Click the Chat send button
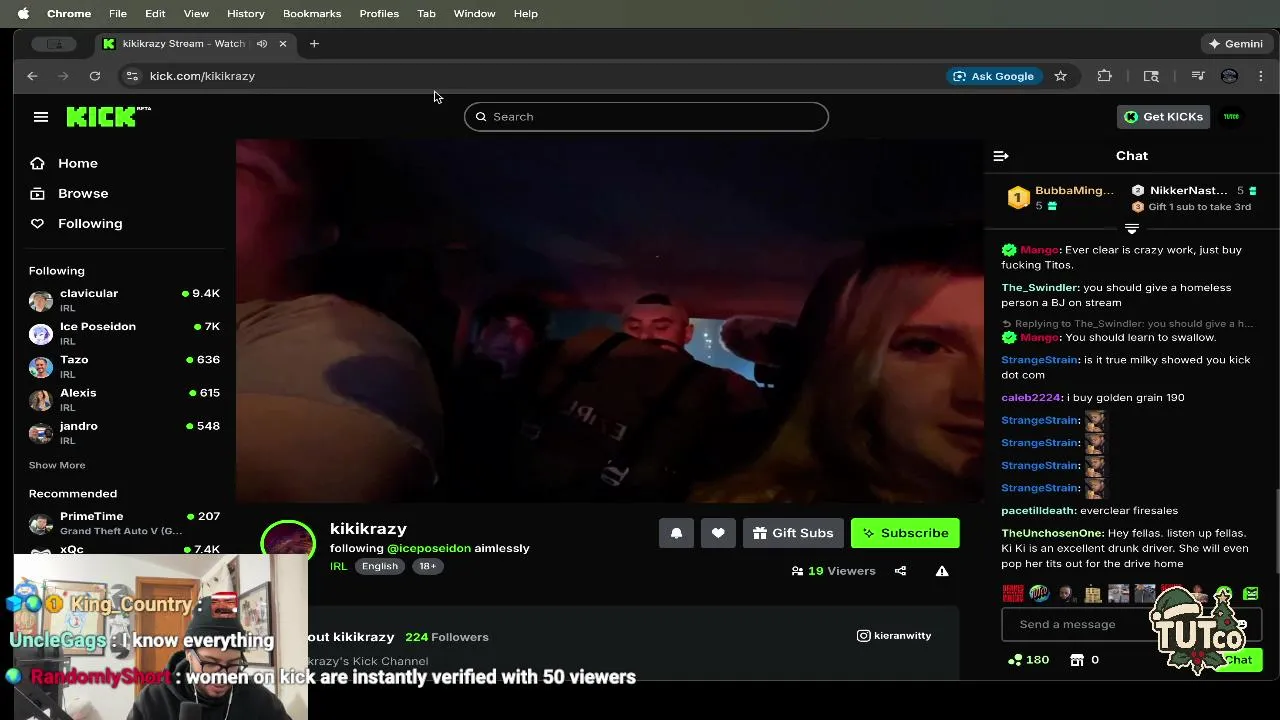 click(1238, 660)
